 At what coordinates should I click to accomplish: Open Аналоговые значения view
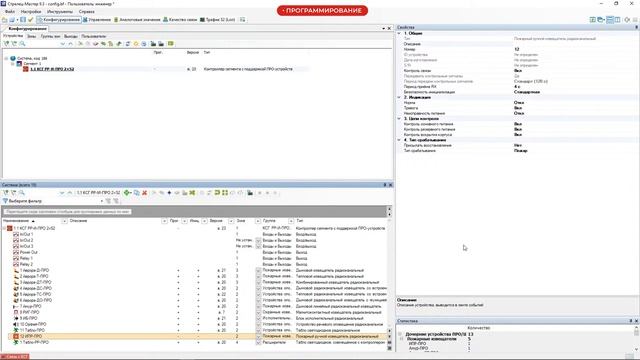coord(137,20)
